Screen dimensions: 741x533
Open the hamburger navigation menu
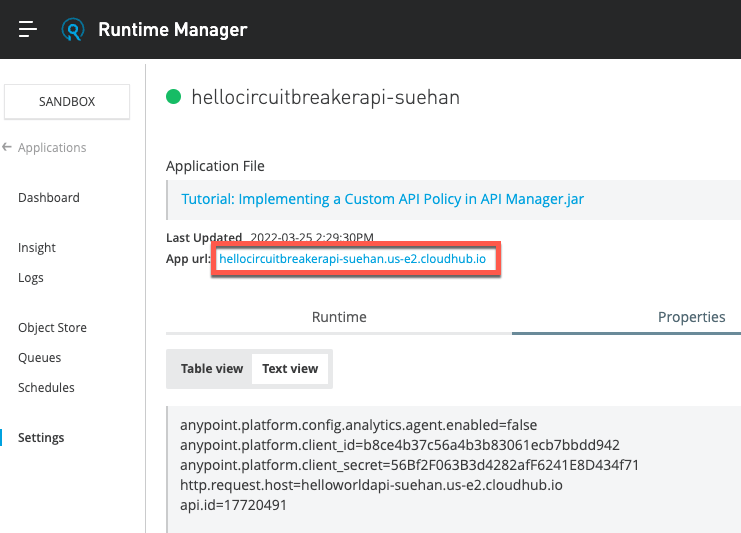click(x=28, y=29)
